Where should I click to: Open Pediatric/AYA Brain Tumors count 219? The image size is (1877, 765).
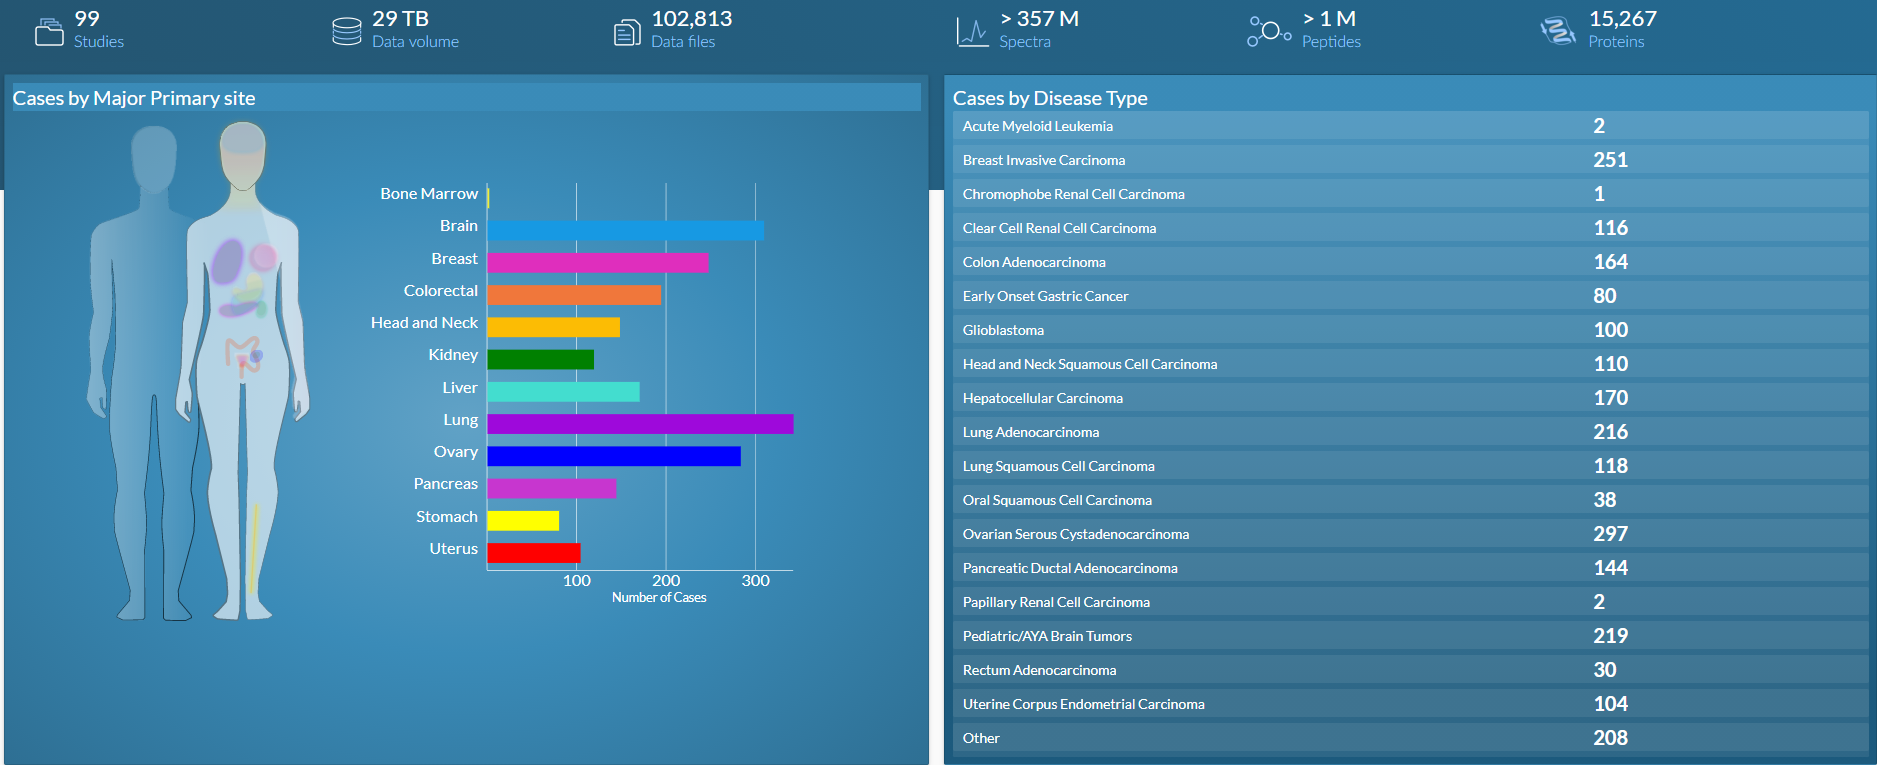[1610, 636]
